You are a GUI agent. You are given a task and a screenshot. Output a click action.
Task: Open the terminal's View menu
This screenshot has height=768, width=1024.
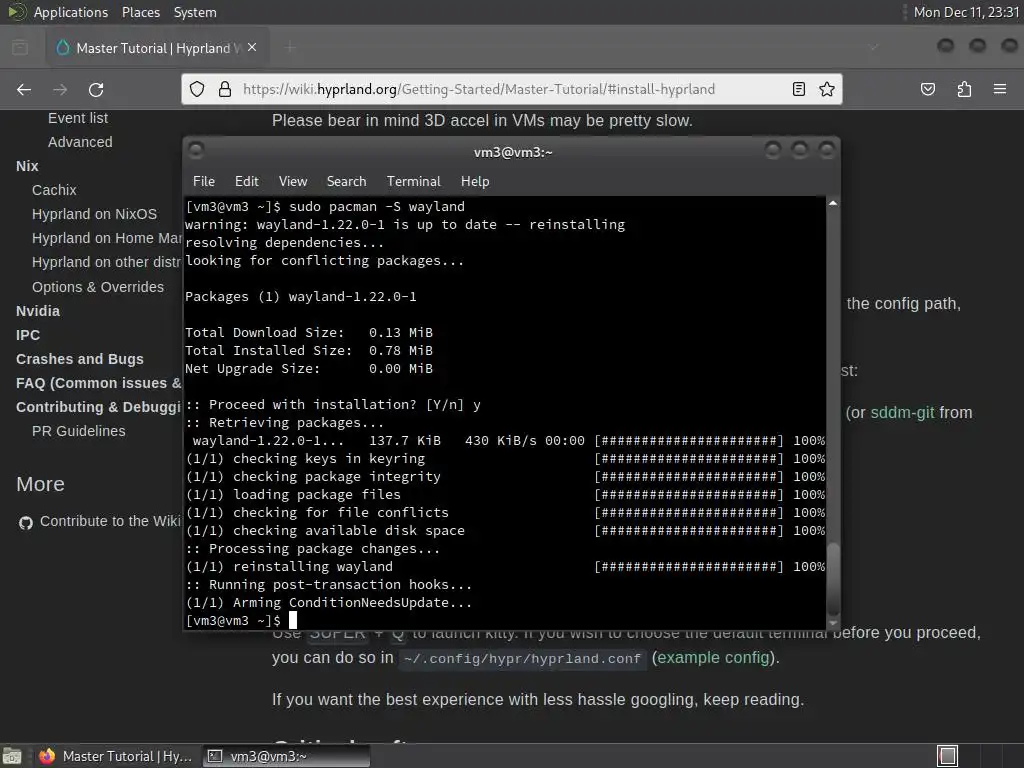click(x=293, y=182)
